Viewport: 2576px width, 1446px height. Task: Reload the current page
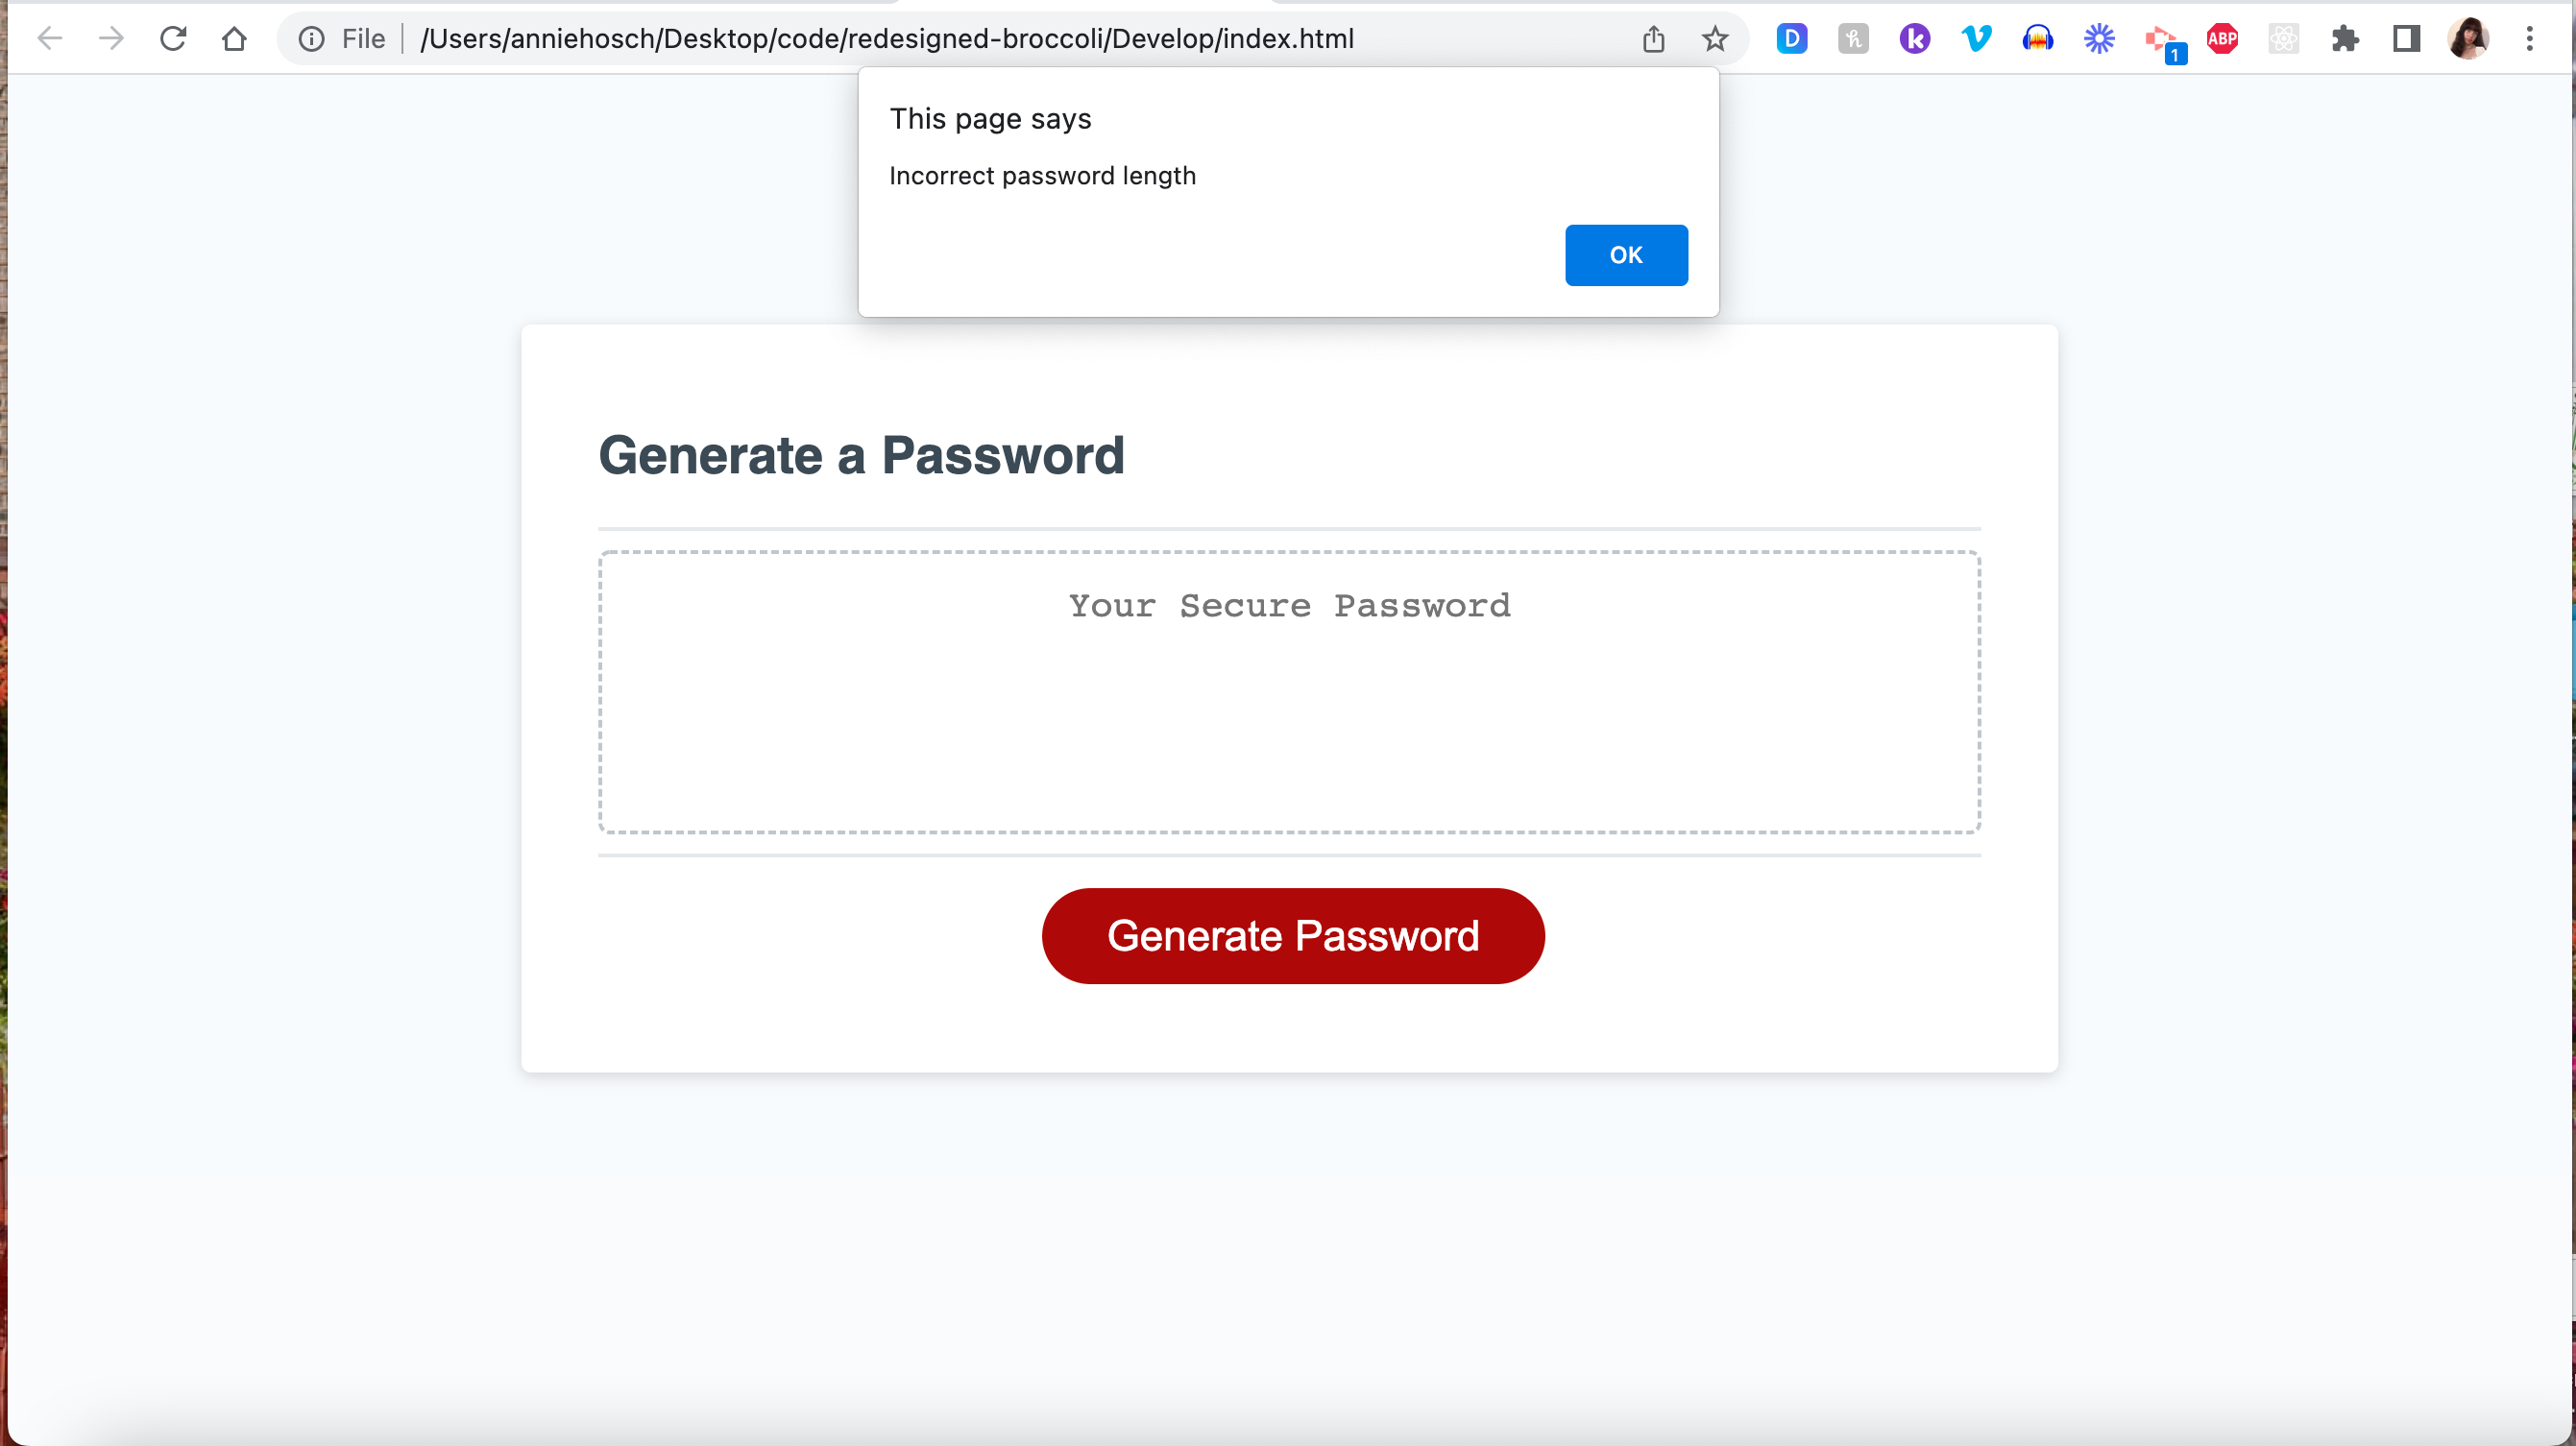tap(173, 38)
